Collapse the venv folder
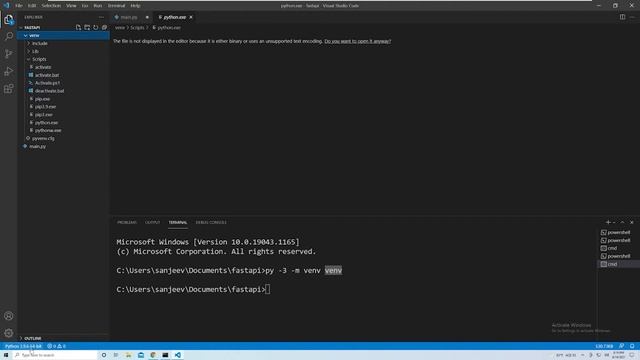The width and height of the screenshot is (640, 360). (x=64, y=36)
